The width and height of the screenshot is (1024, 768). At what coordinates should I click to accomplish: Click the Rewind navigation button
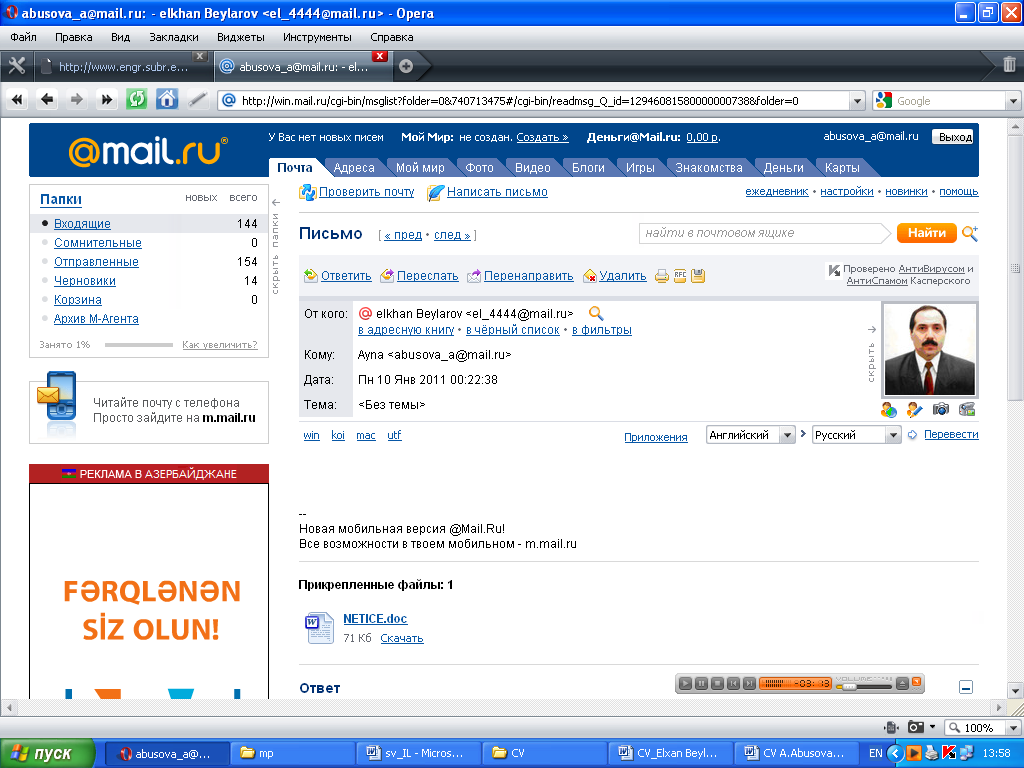(17, 100)
